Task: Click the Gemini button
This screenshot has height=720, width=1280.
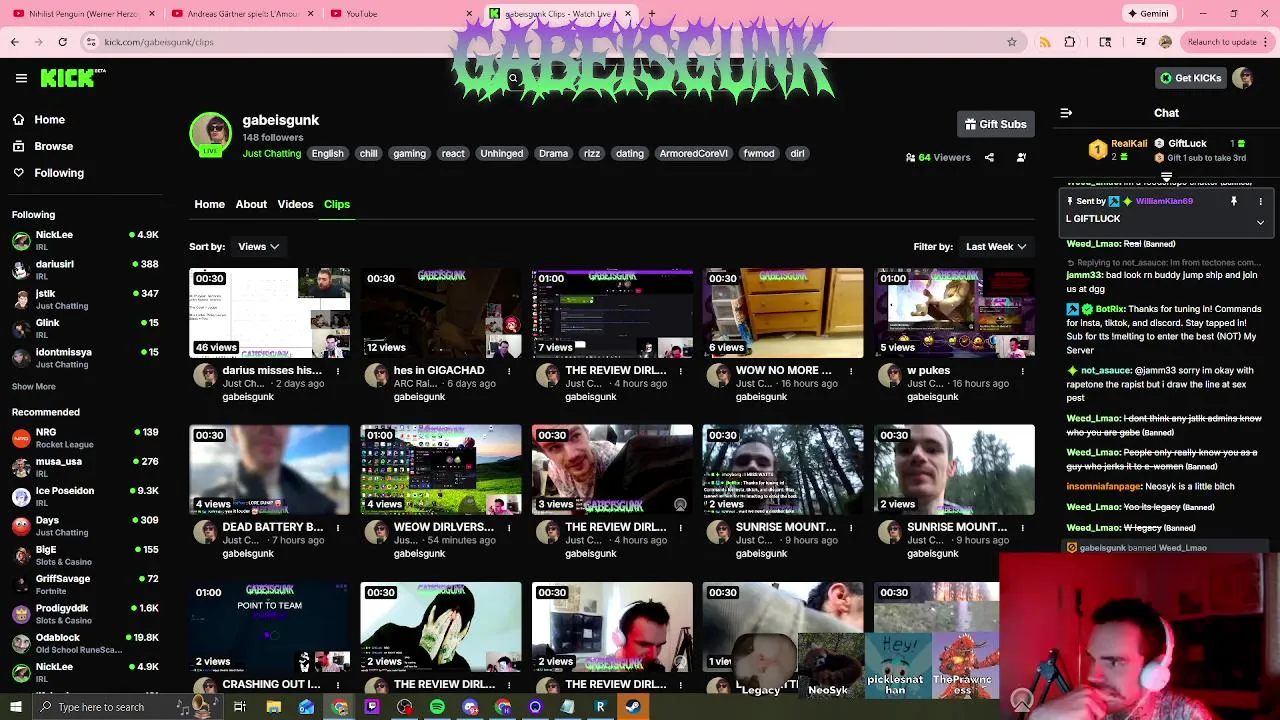Action: click(x=1148, y=14)
